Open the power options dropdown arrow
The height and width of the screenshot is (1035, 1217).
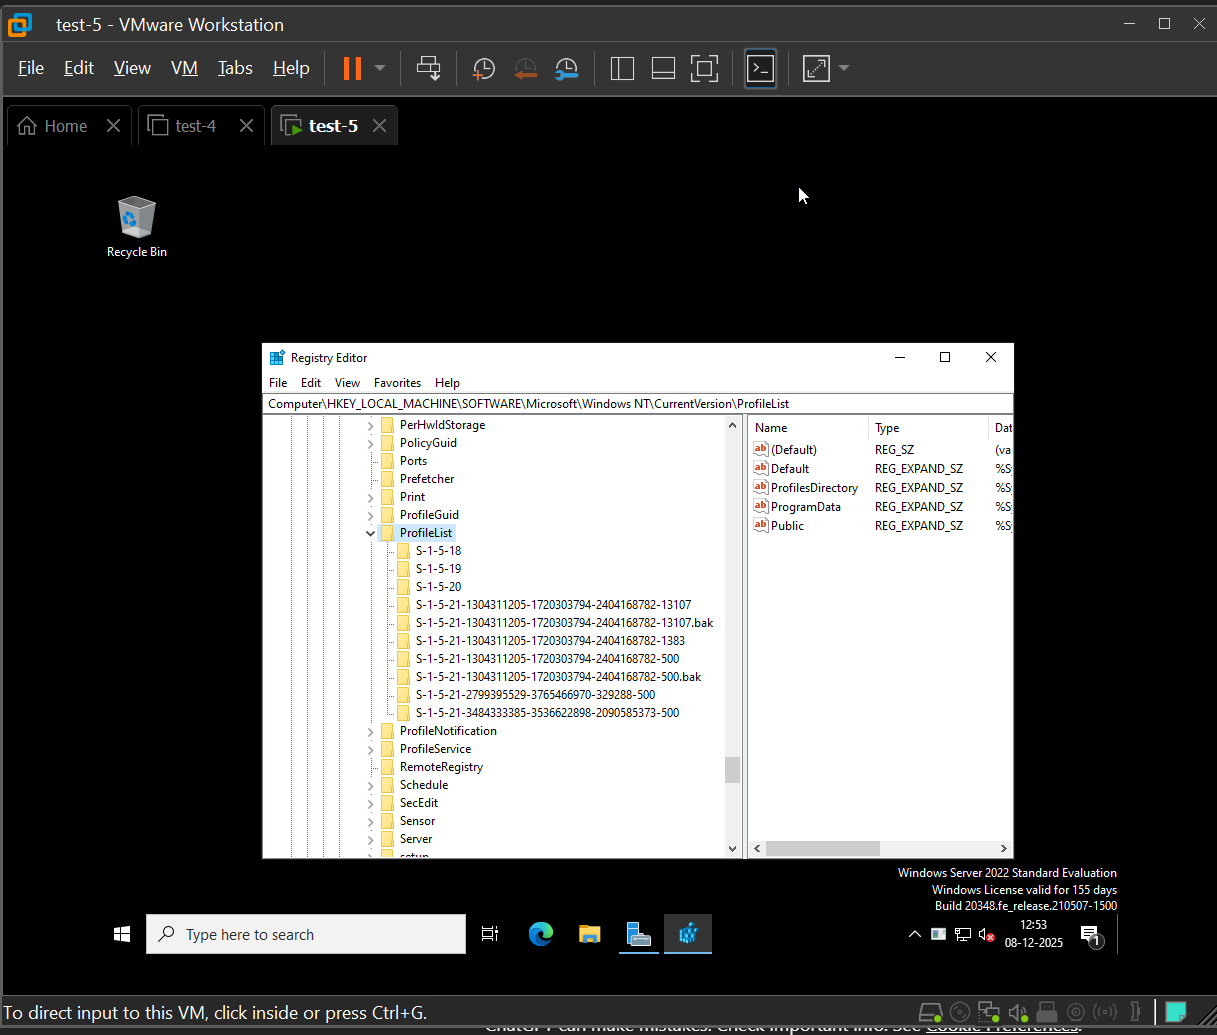coord(380,68)
